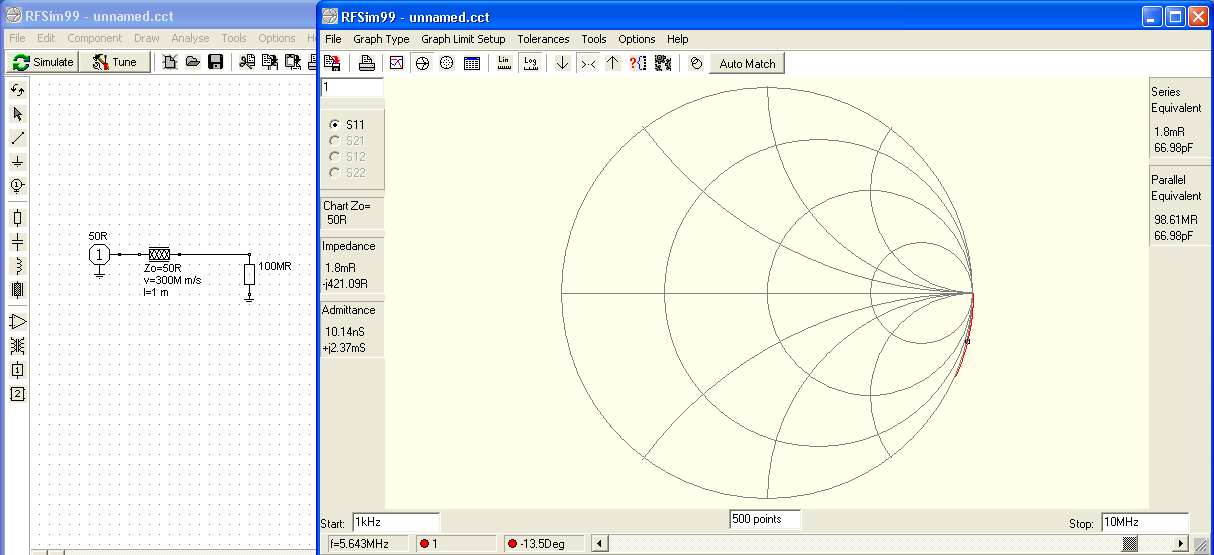Click the right arrow of marker scrollbar
This screenshot has width=1214, height=555.
coord(1181,543)
